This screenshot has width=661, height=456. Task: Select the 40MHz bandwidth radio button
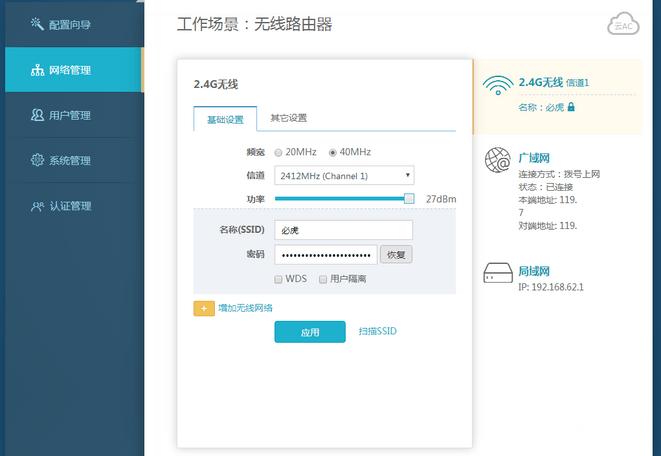pyautogui.click(x=333, y=153)
